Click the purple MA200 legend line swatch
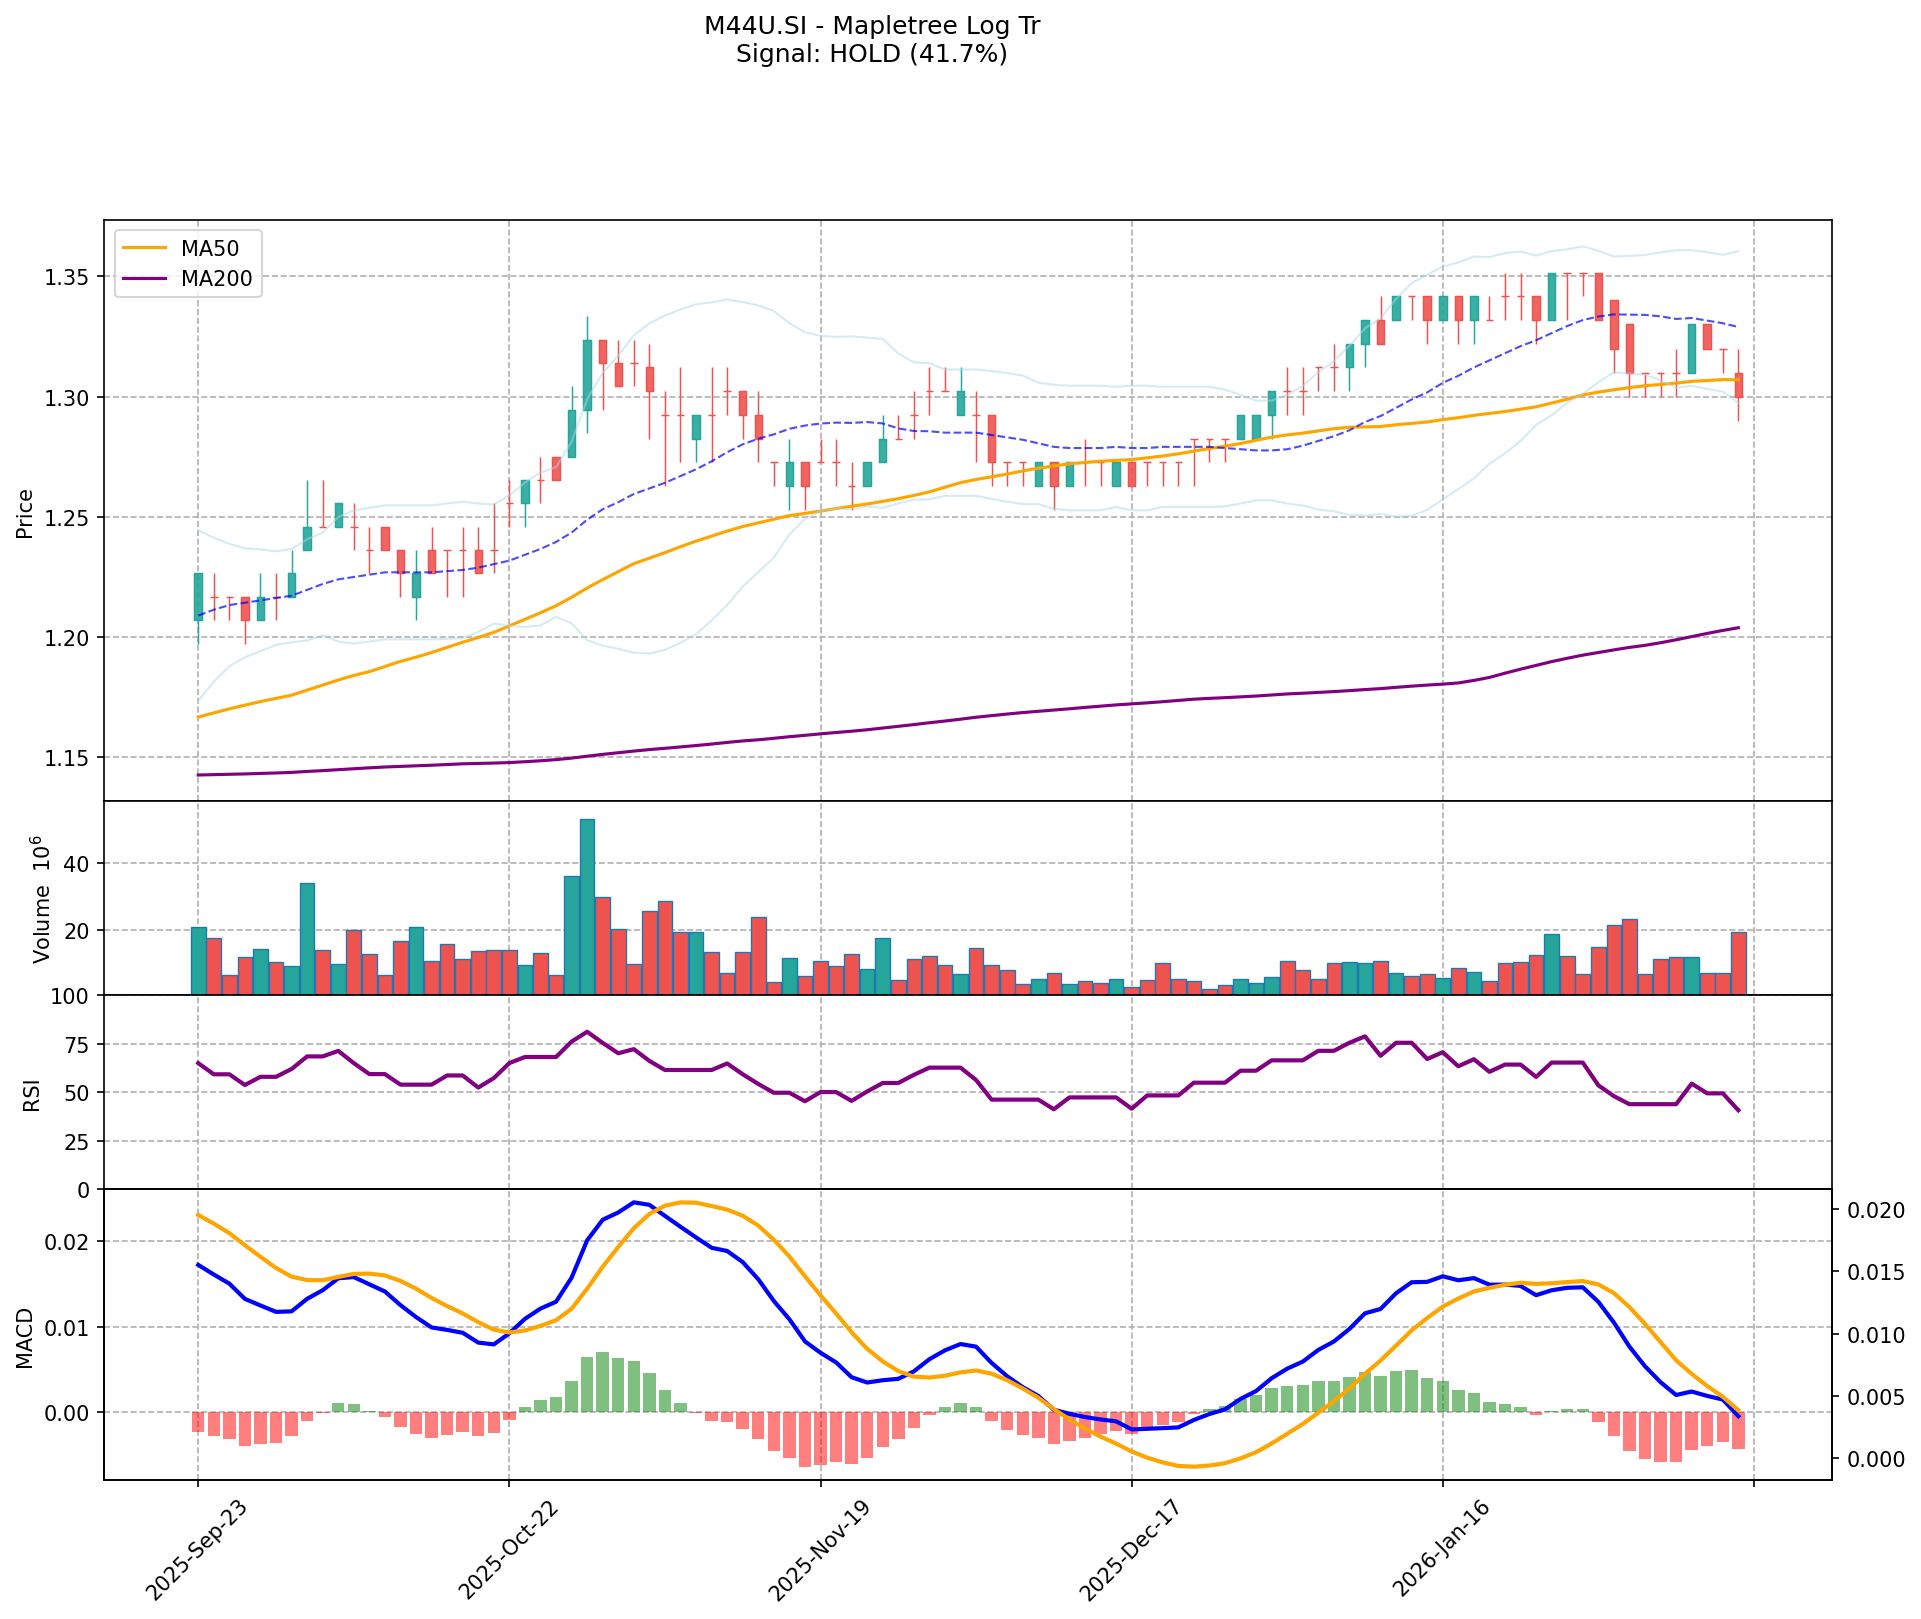Viewport: 1921px width, 1619px height. pos(143,280)
